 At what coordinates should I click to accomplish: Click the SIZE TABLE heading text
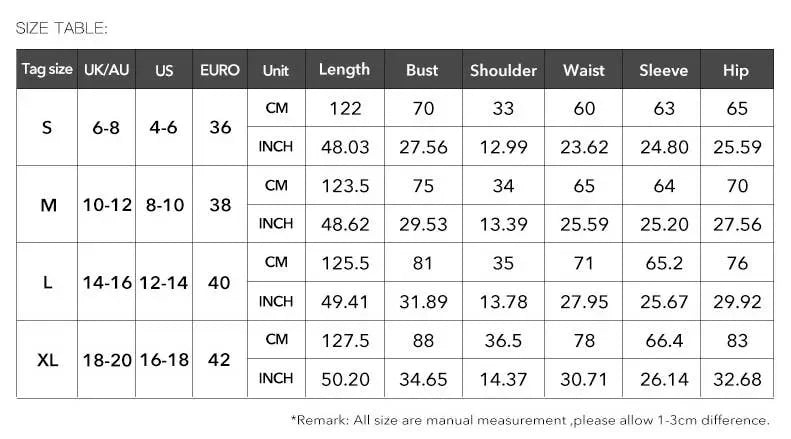click(62, 28)
